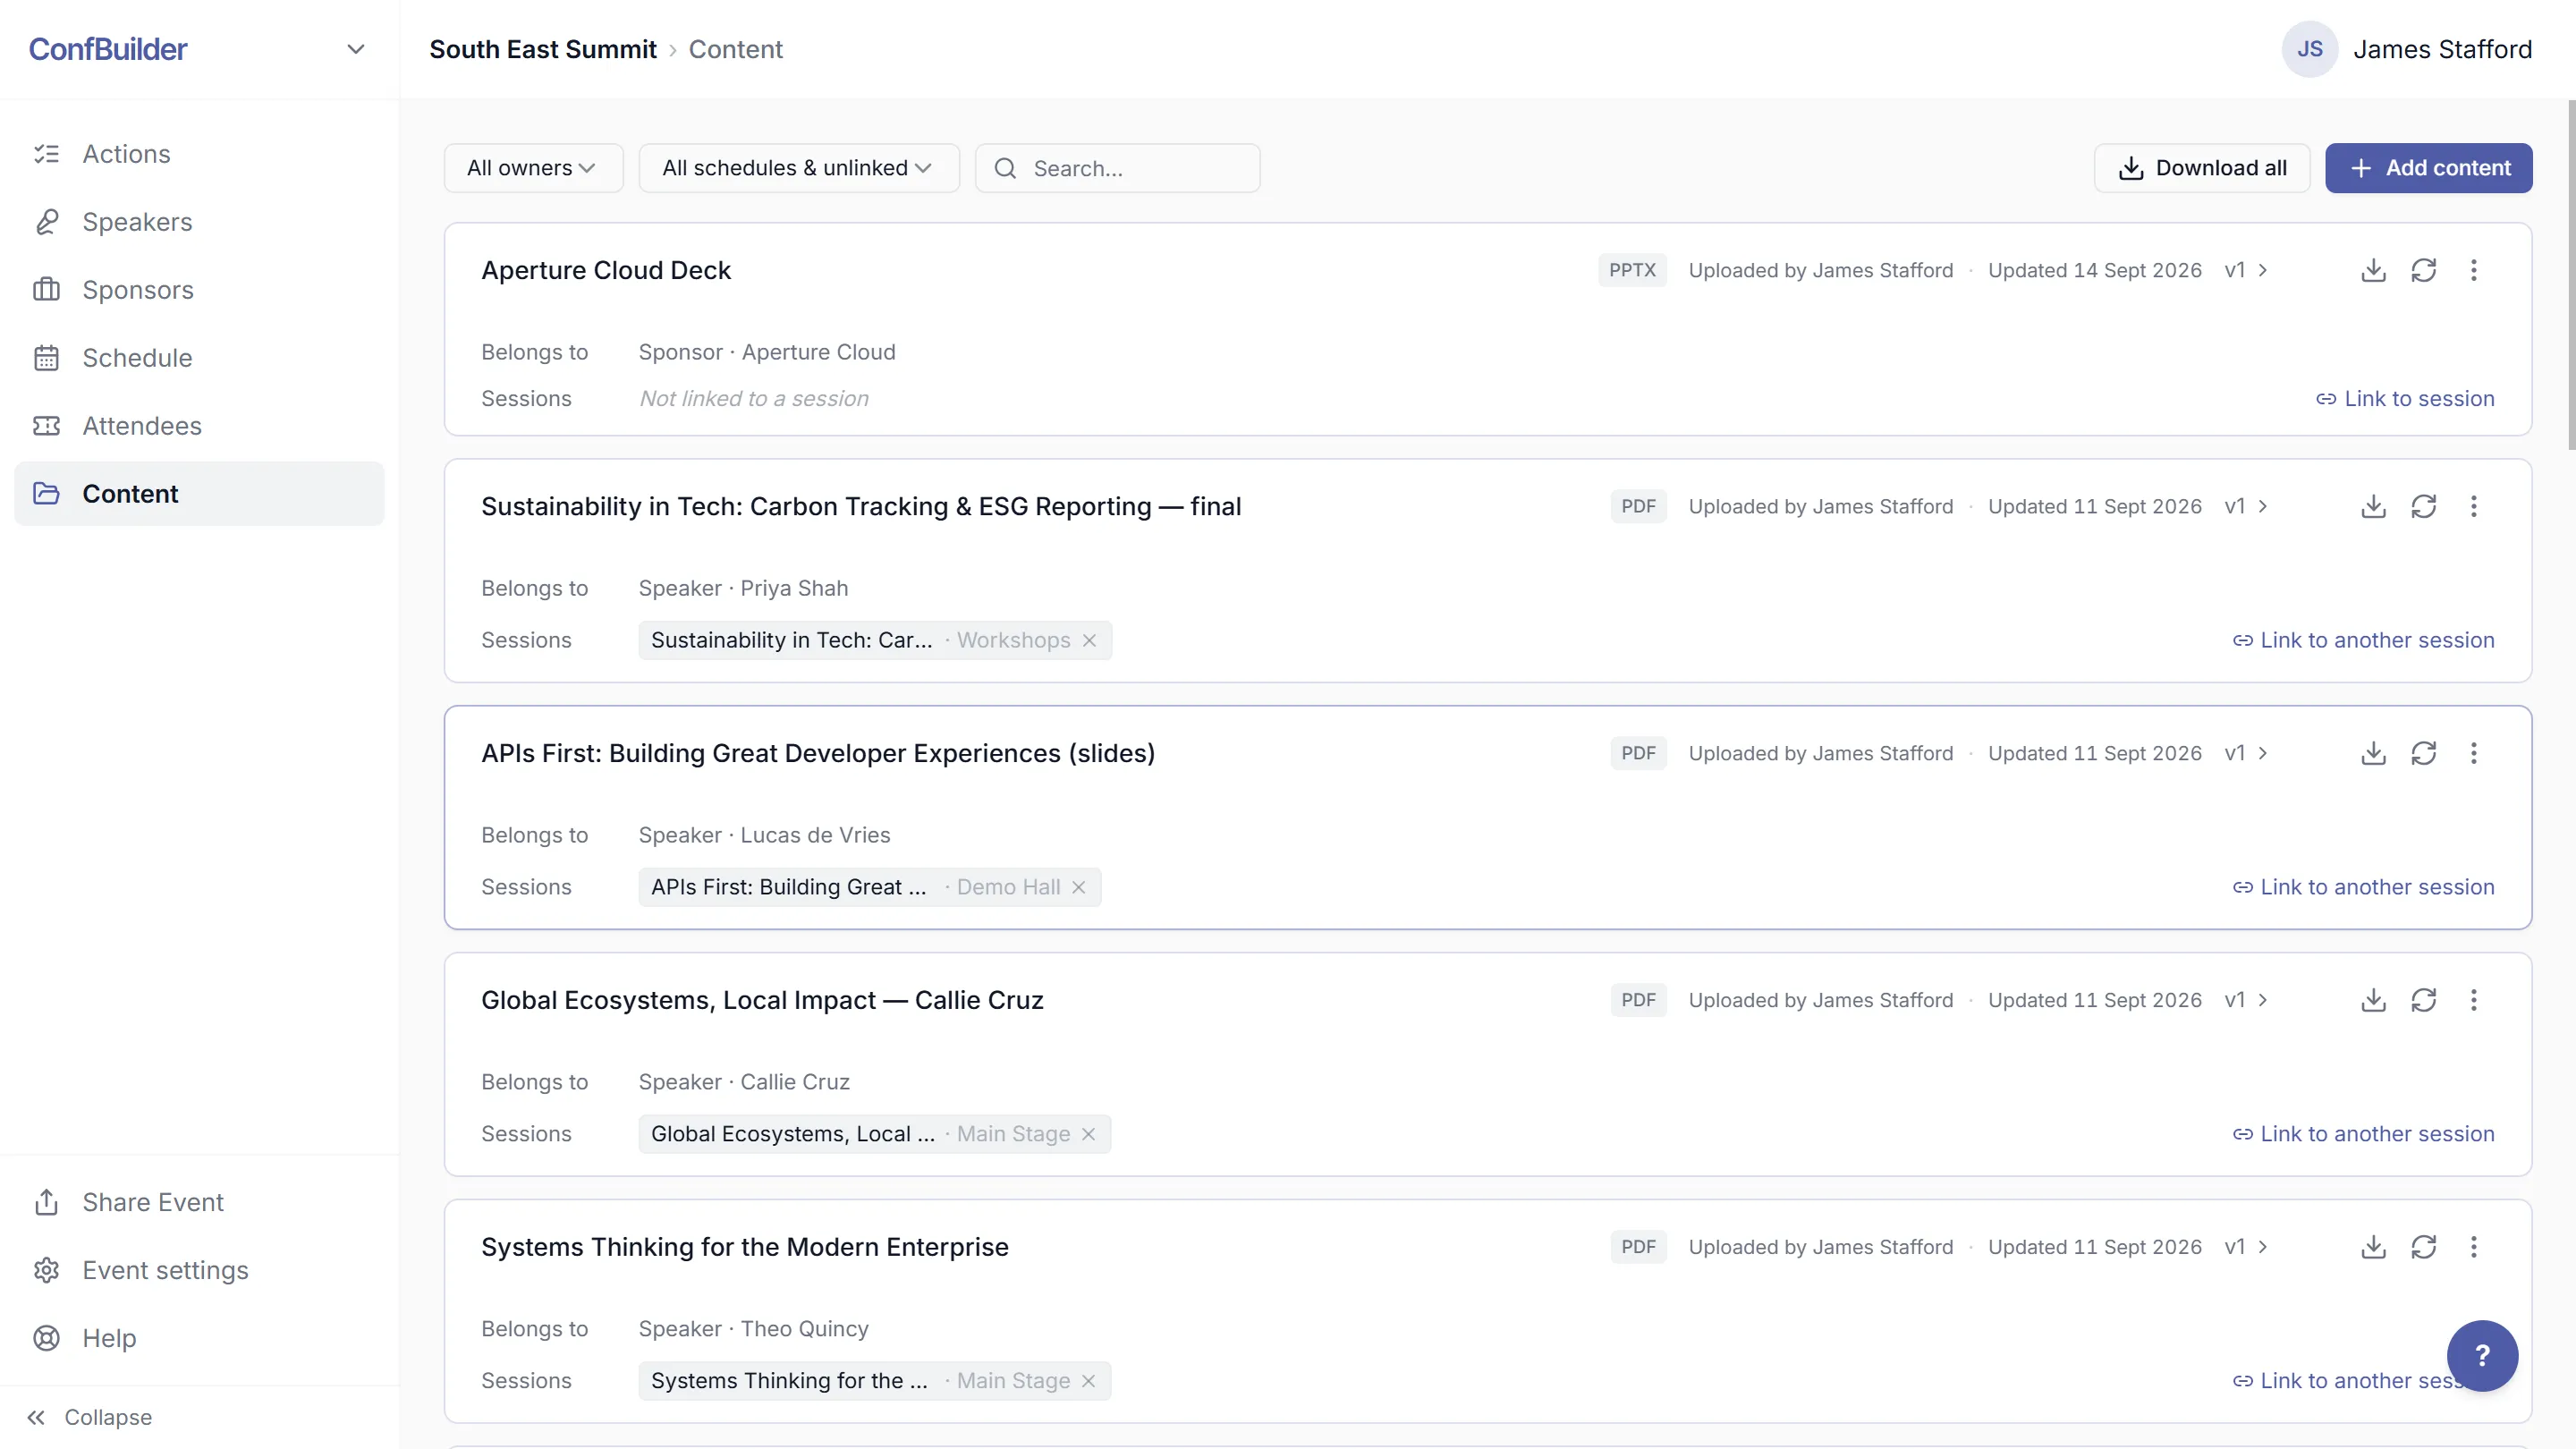Screen dimensions: 2576x1449
Task: Download the Global Ecosystems, Local Impact PDF
Action: [2373, 1000]
